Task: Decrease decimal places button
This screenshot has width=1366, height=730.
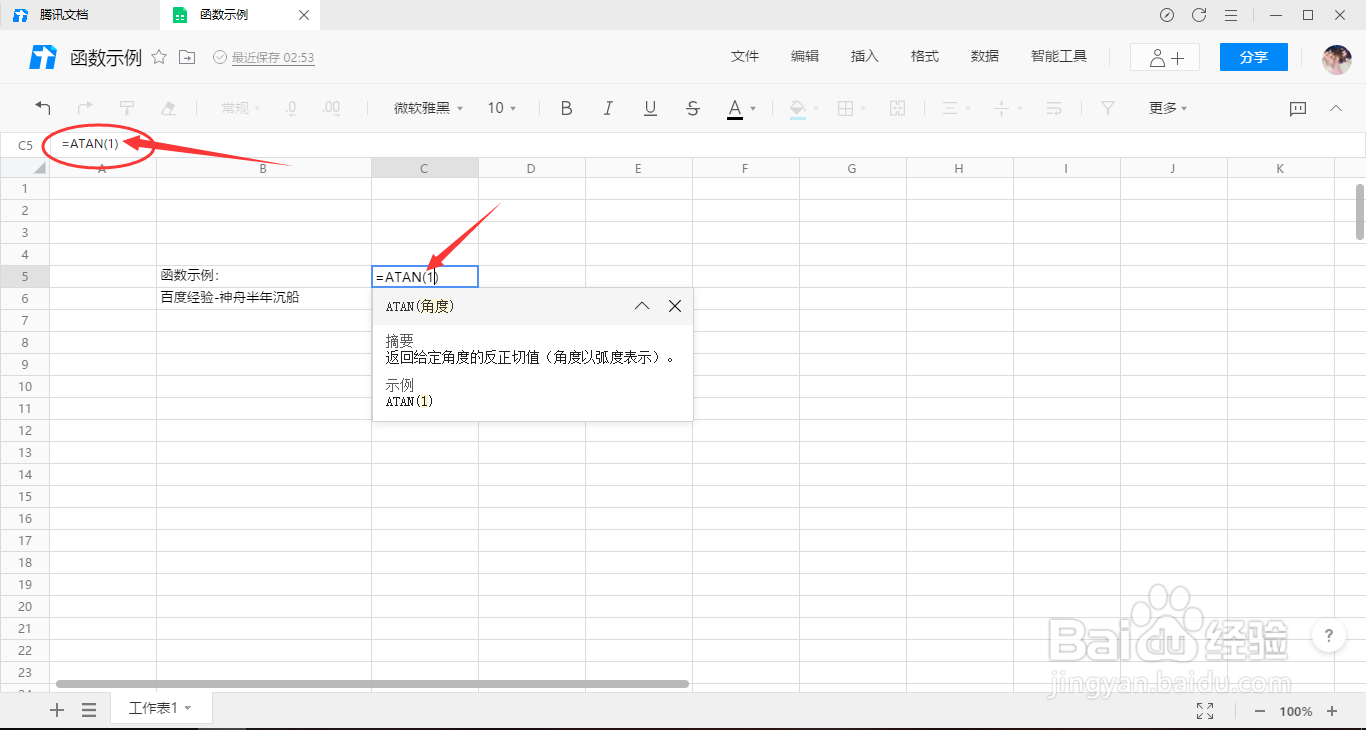Action: point(291,108)
